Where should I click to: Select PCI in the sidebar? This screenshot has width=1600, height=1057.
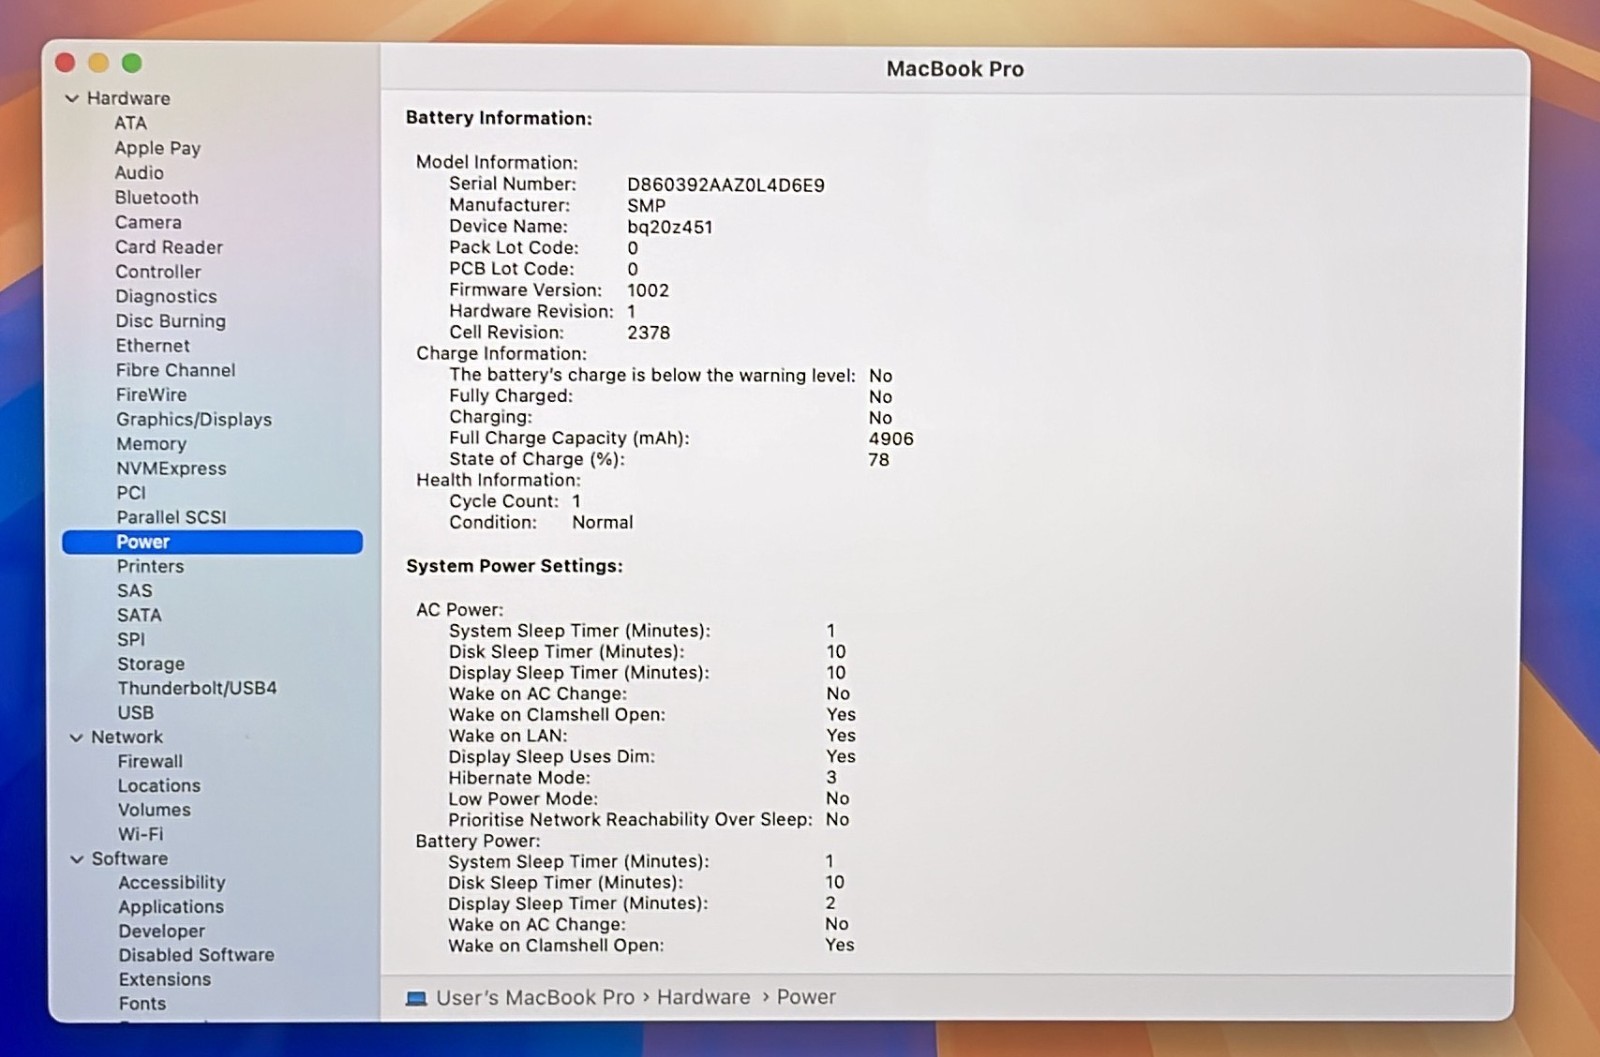click(x=131, y=492)
